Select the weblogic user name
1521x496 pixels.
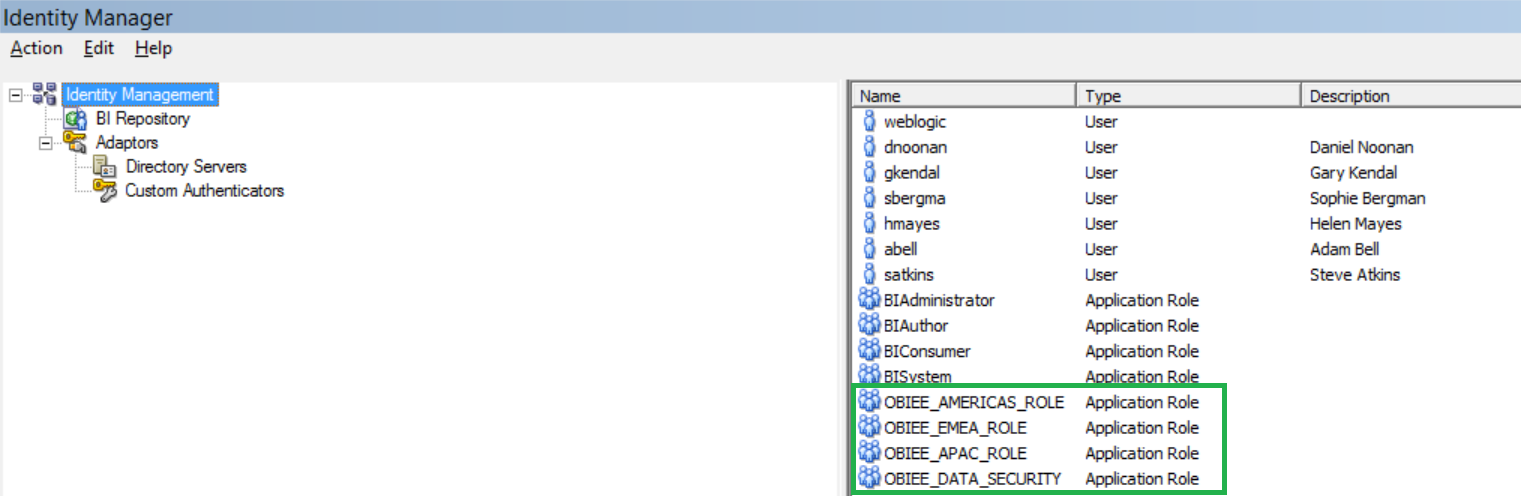coord(915,122)
